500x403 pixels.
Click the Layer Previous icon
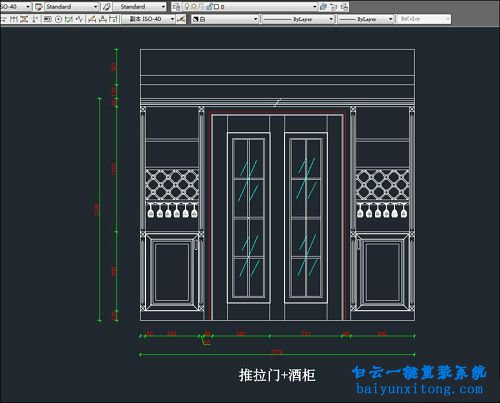pyautogui.click(x=334, y=7)
